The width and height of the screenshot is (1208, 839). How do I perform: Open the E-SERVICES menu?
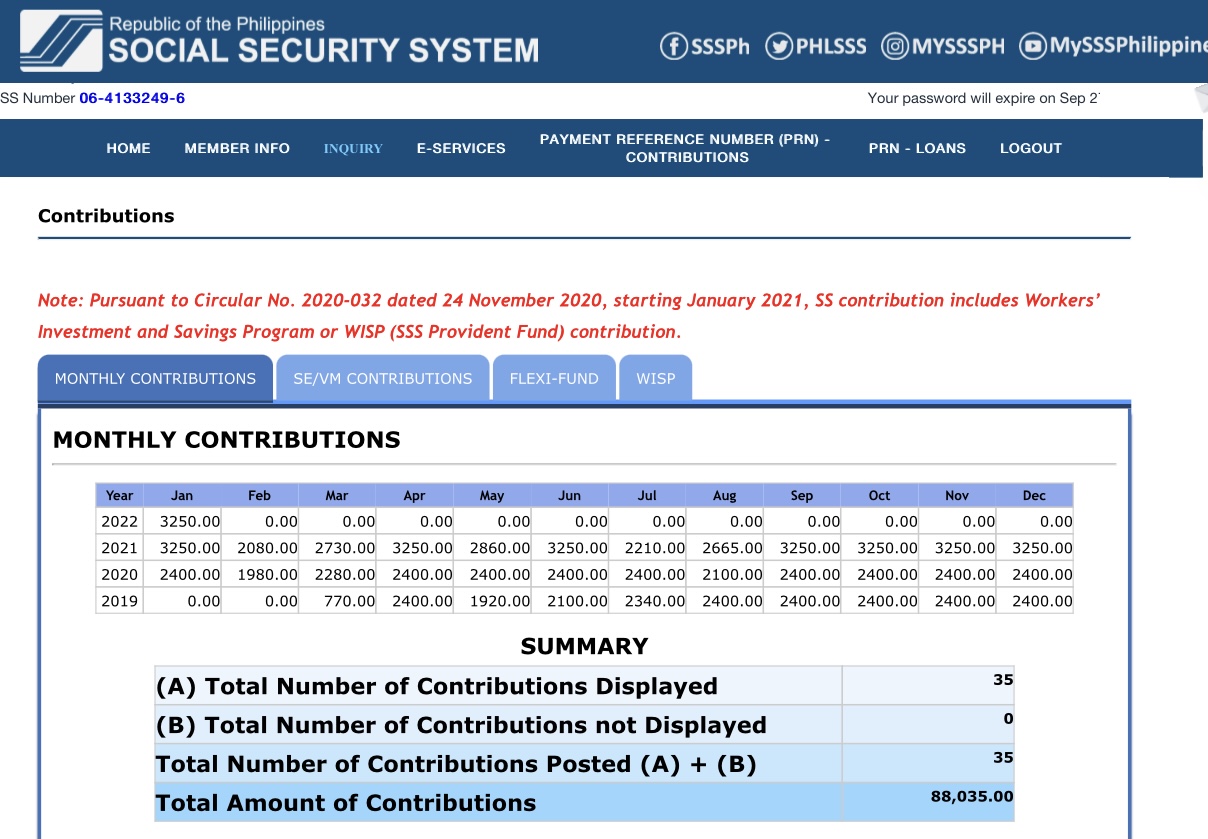click(x=461, y=148)
